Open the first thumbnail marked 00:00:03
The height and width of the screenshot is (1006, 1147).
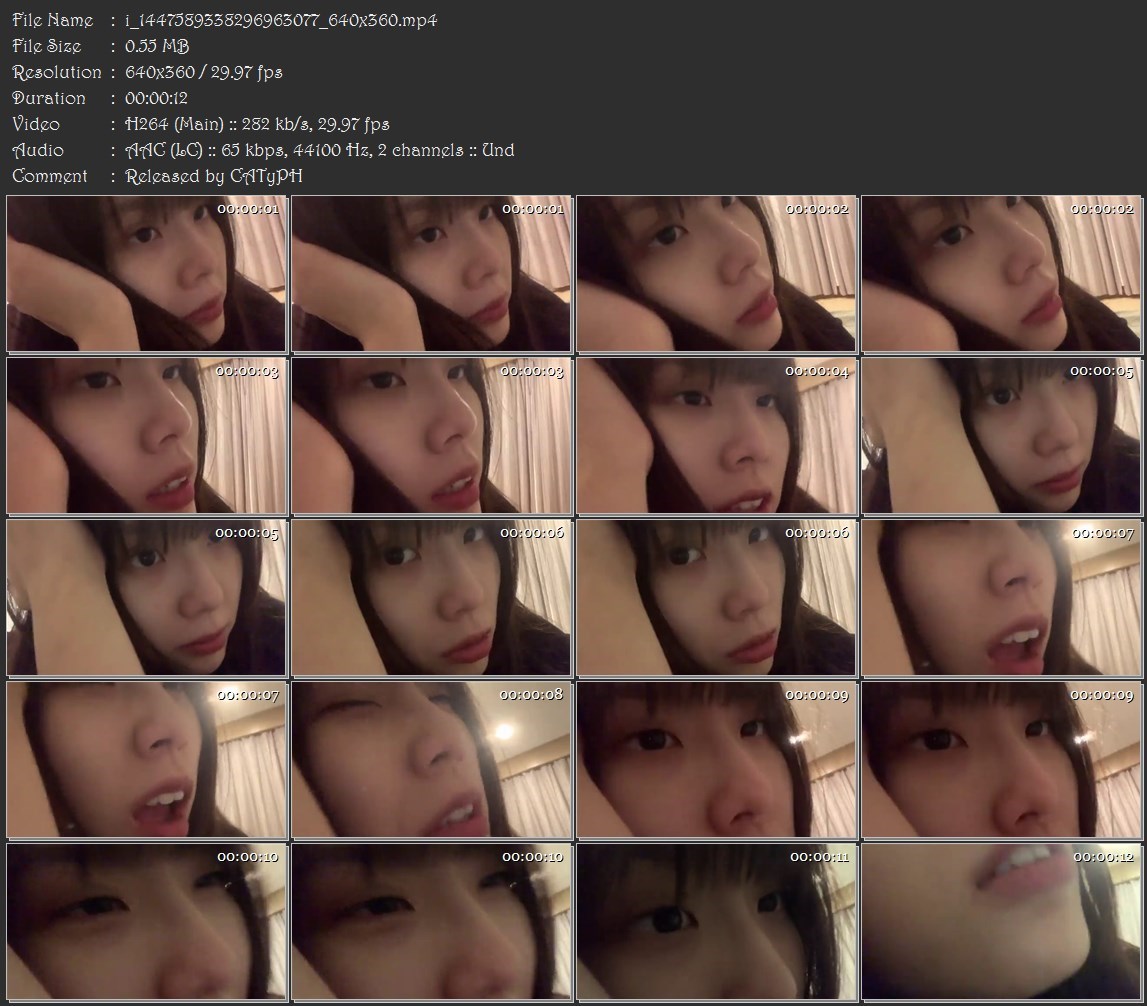pos(146,436)
